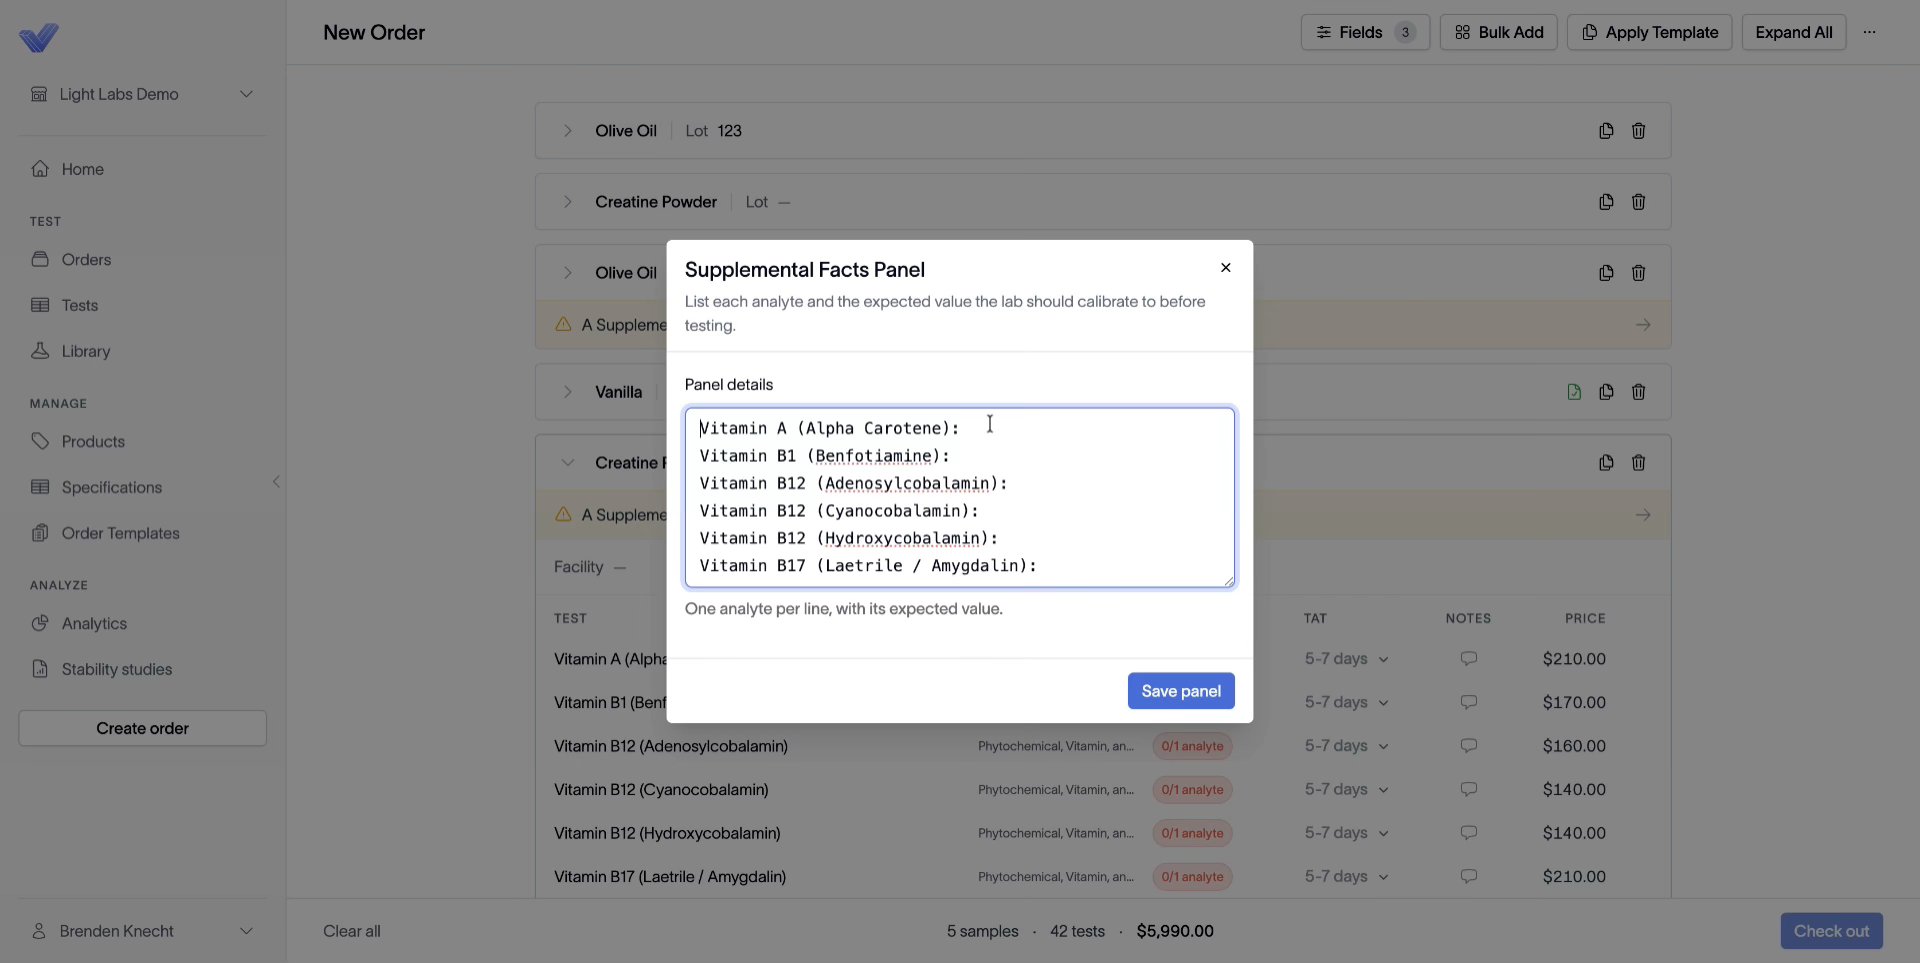
Task: Expand the Olive Oil Lot 123 sample row
Action: [567, 131]
